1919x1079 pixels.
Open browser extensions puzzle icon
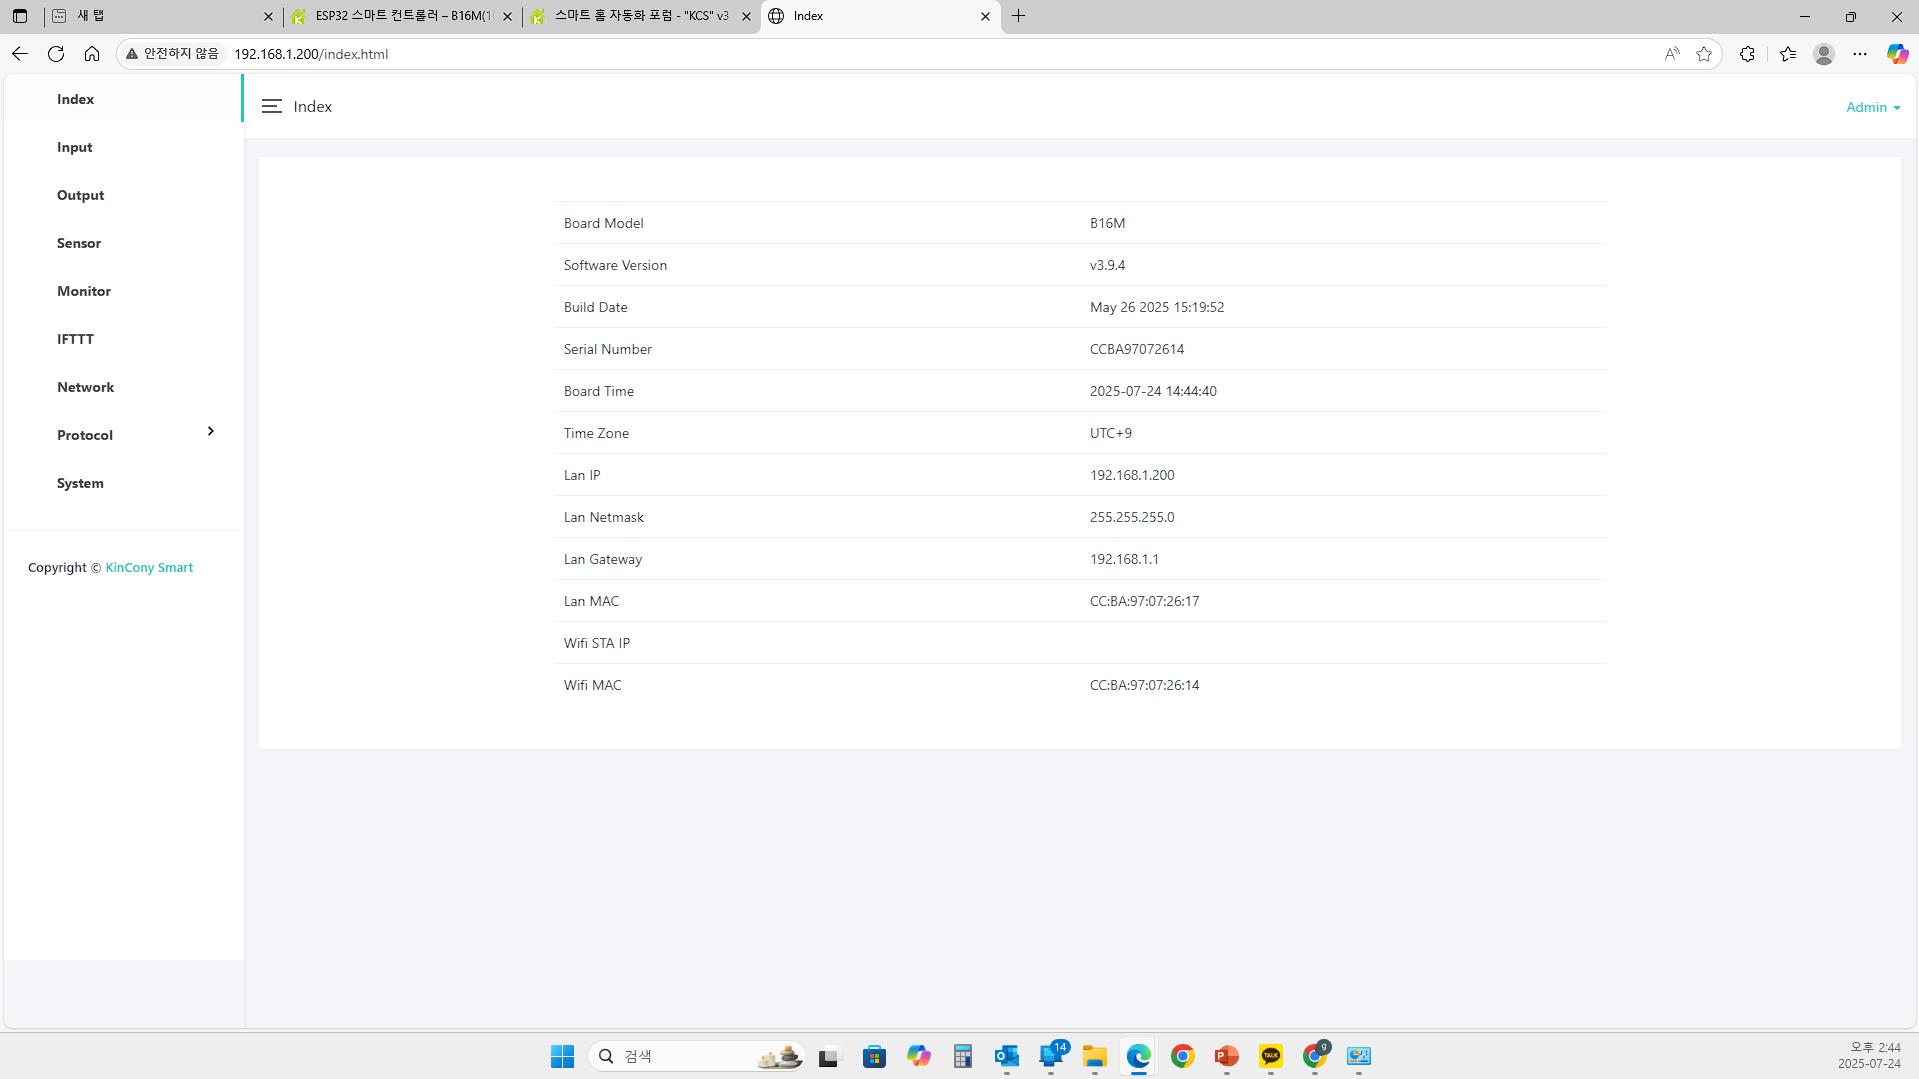[x=1747, y=54]
